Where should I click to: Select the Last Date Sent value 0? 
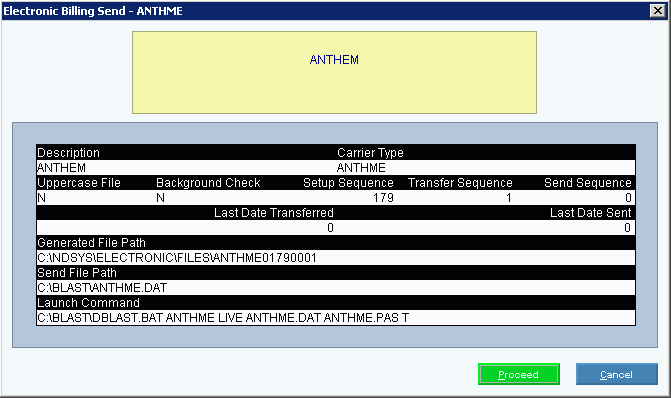pos(627,228)
